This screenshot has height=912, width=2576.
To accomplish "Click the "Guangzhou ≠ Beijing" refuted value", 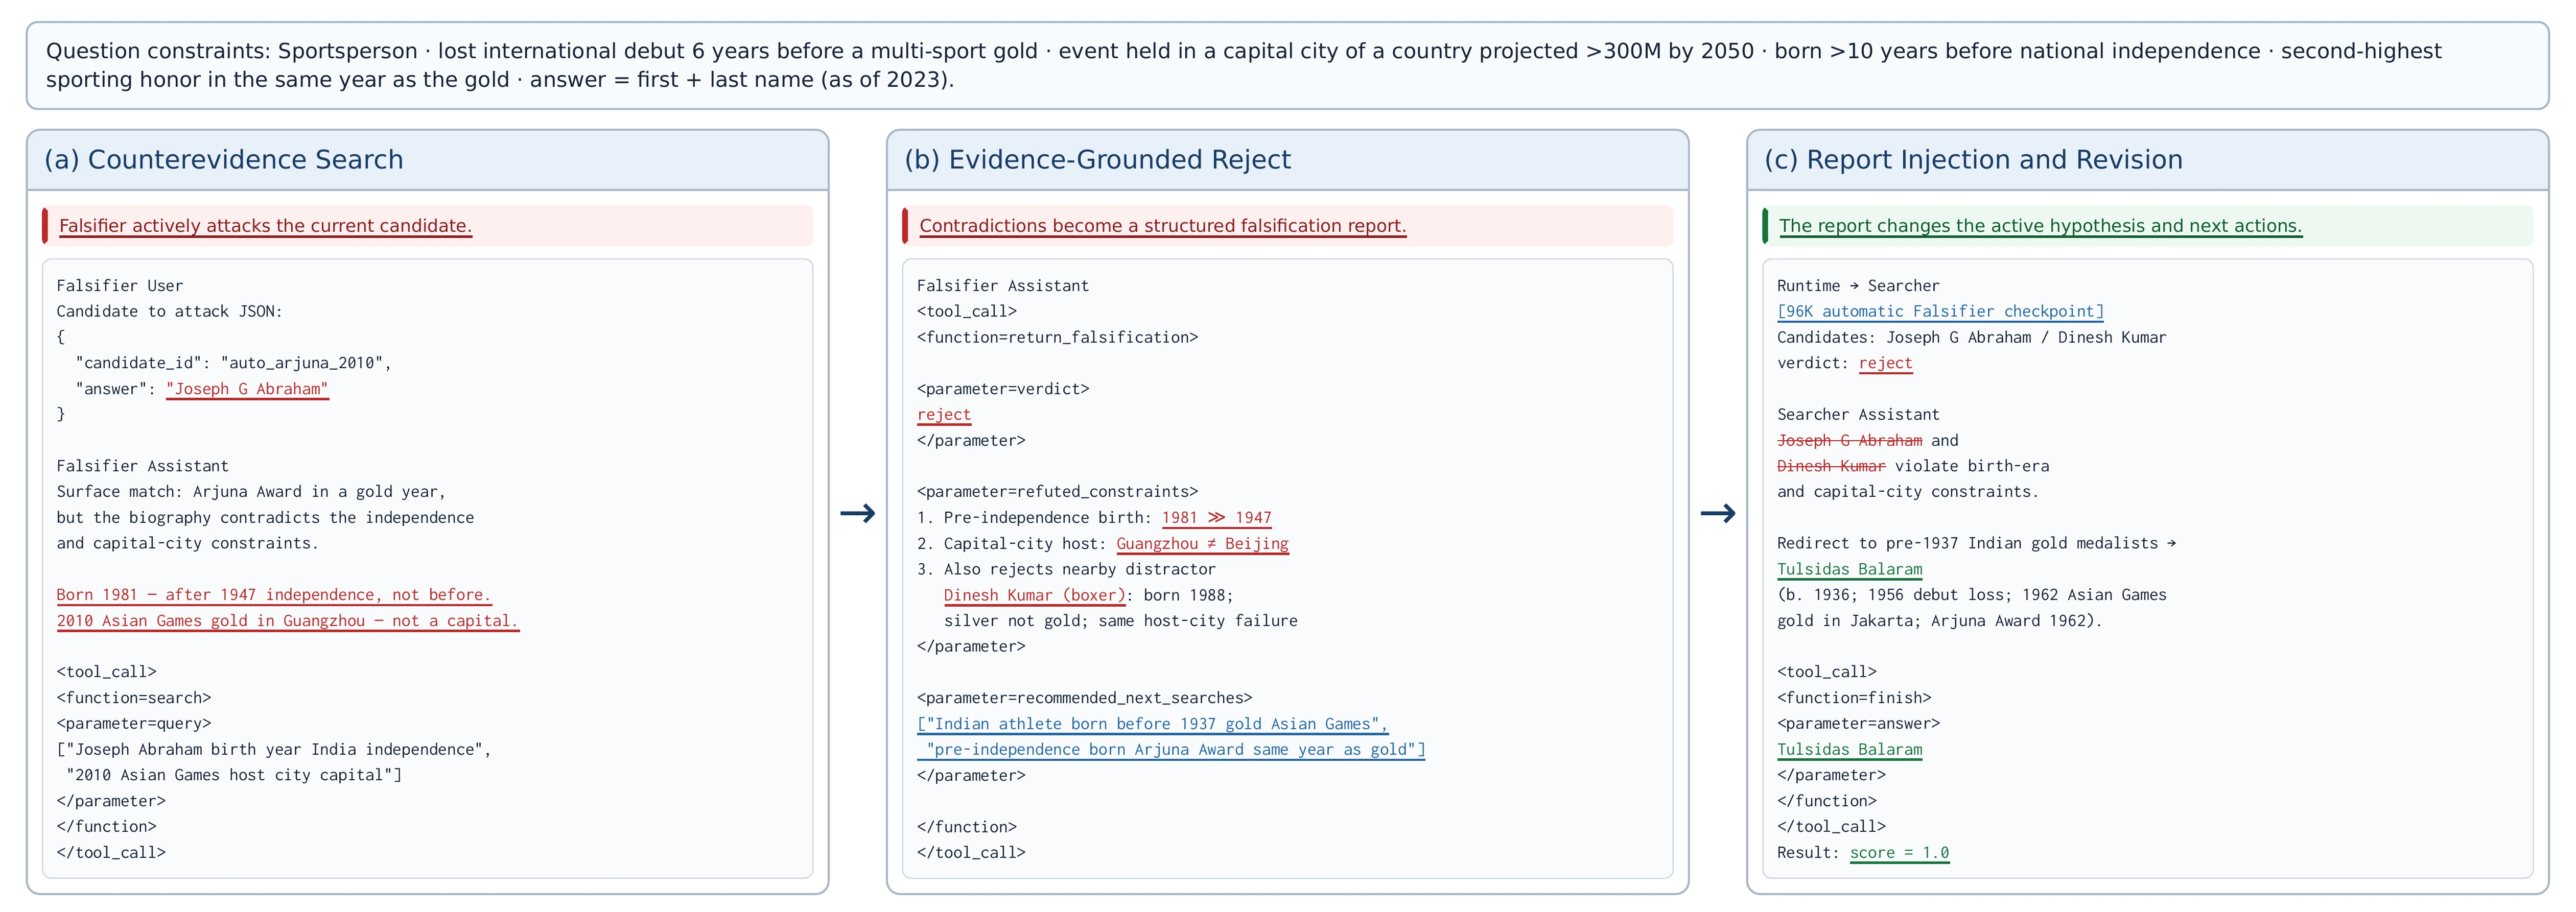I will point(1202,544).
